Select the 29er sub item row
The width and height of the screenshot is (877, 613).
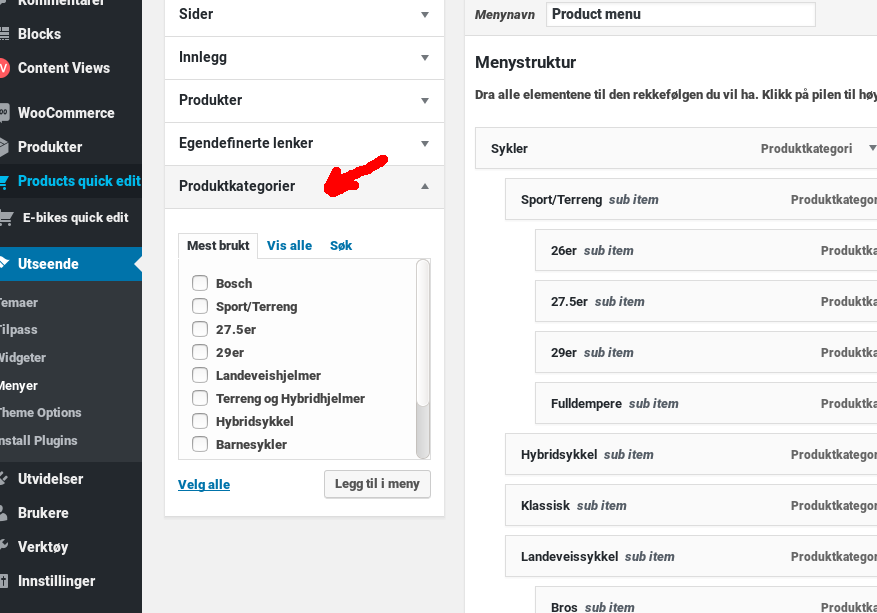(706, 352)
